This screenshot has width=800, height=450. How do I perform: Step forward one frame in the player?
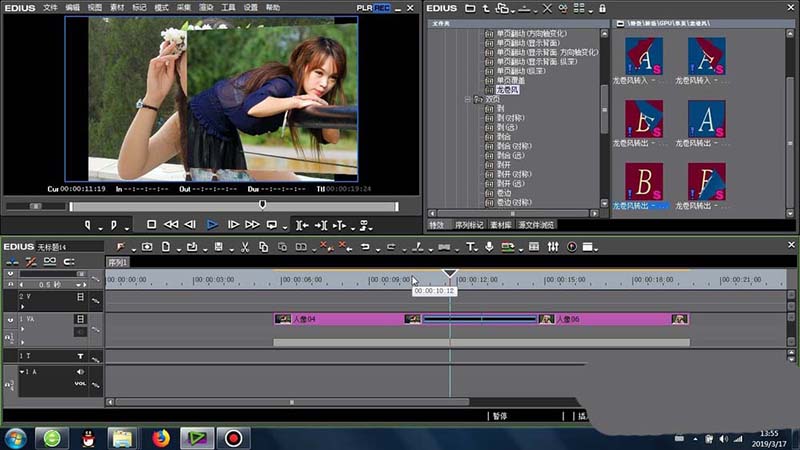233,224
